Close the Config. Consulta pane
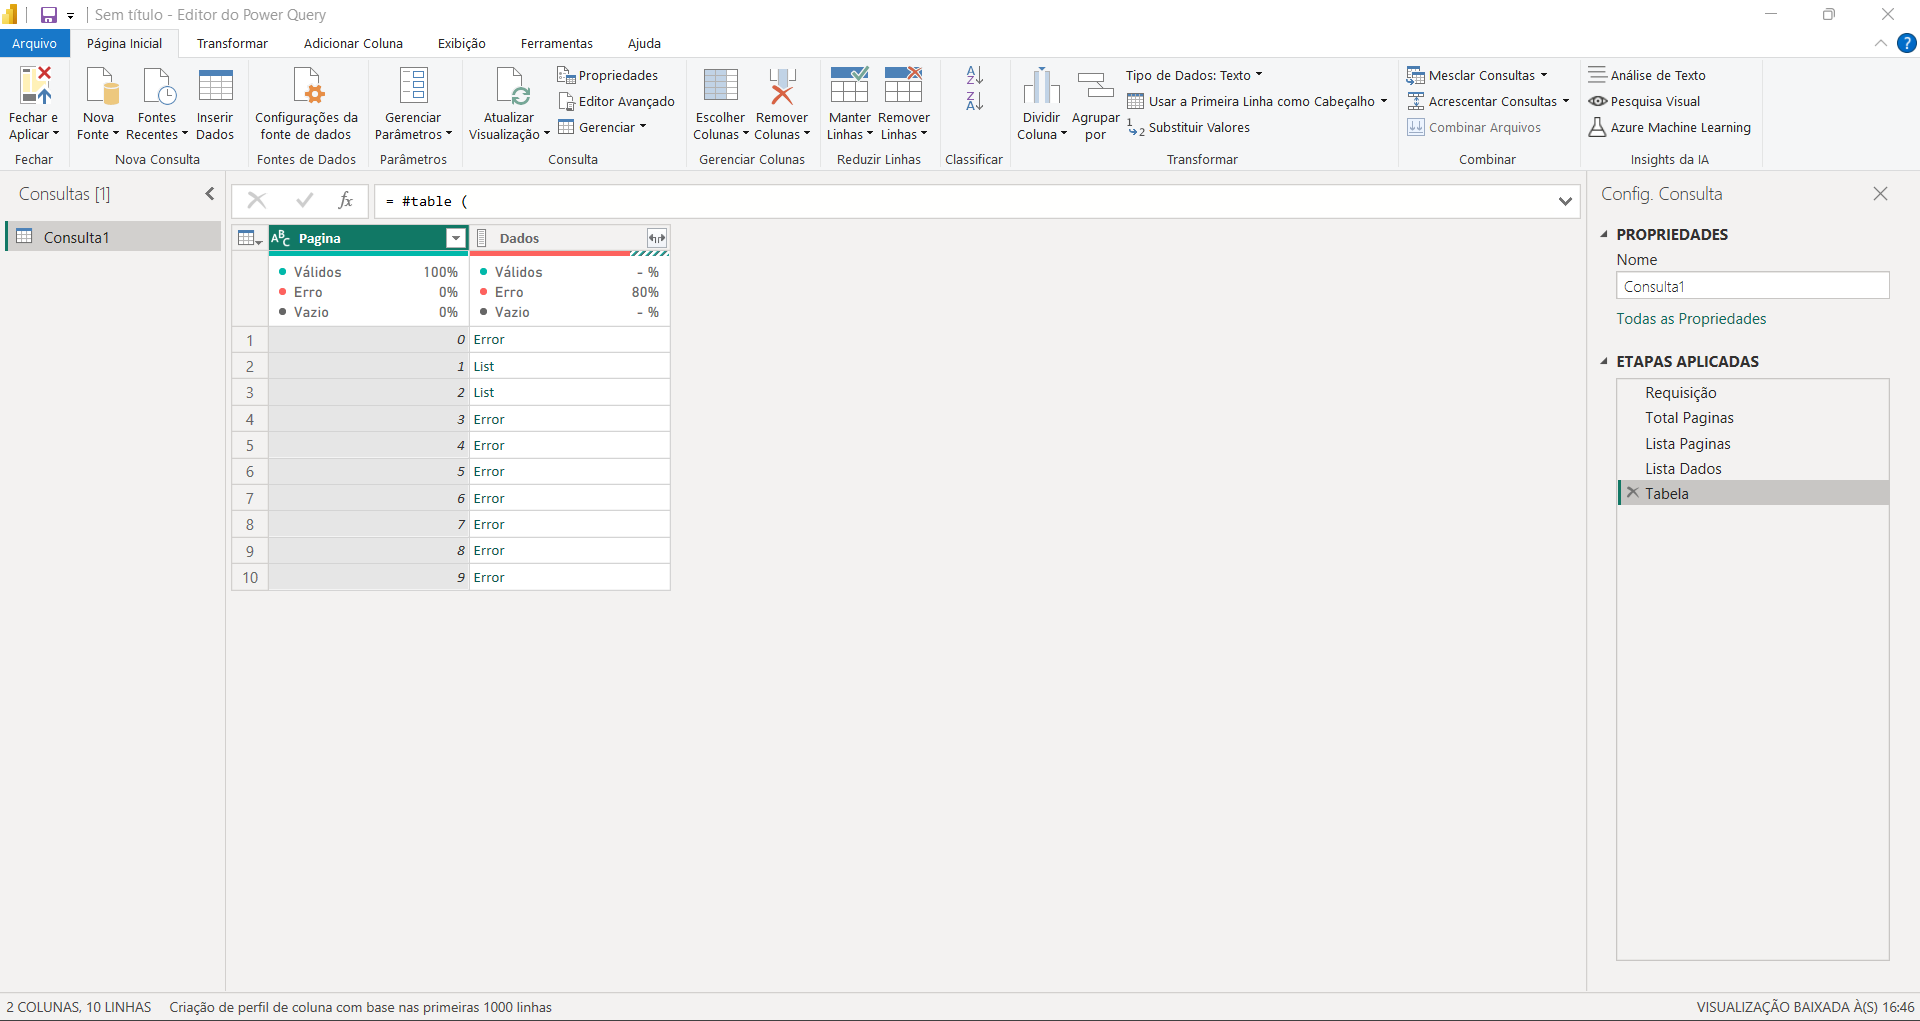Image resolution: width=1920 pixels, height=1021 pixels. click(x=1881, y=194)
